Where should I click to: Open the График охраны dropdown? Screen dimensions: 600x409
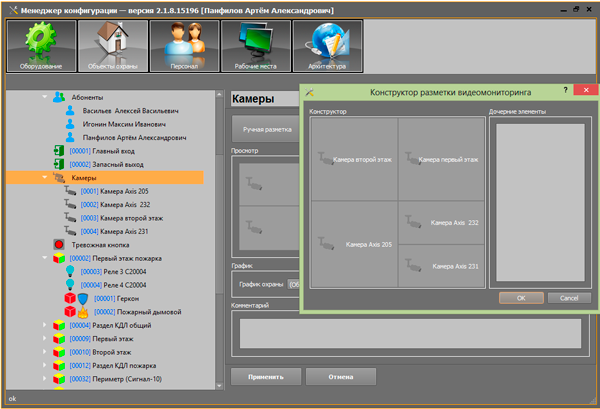click(294, 284)
